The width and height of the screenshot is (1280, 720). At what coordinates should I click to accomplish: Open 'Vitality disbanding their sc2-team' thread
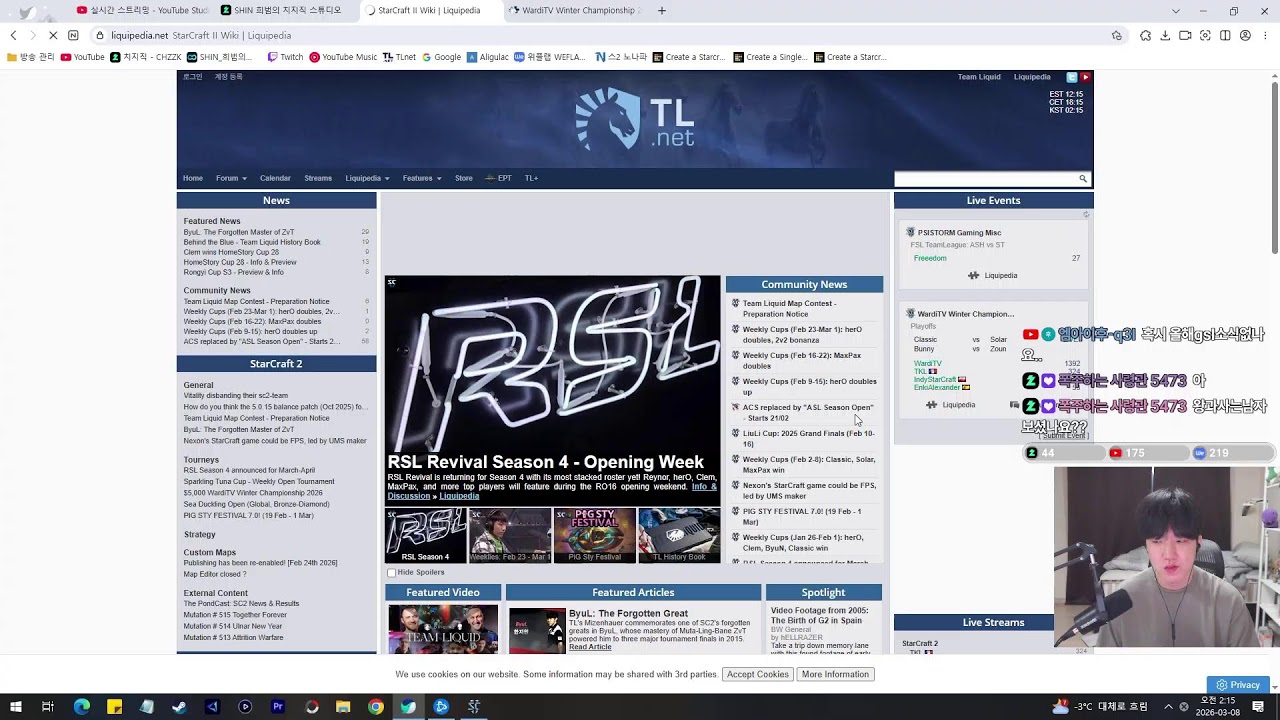pos(235,396)
